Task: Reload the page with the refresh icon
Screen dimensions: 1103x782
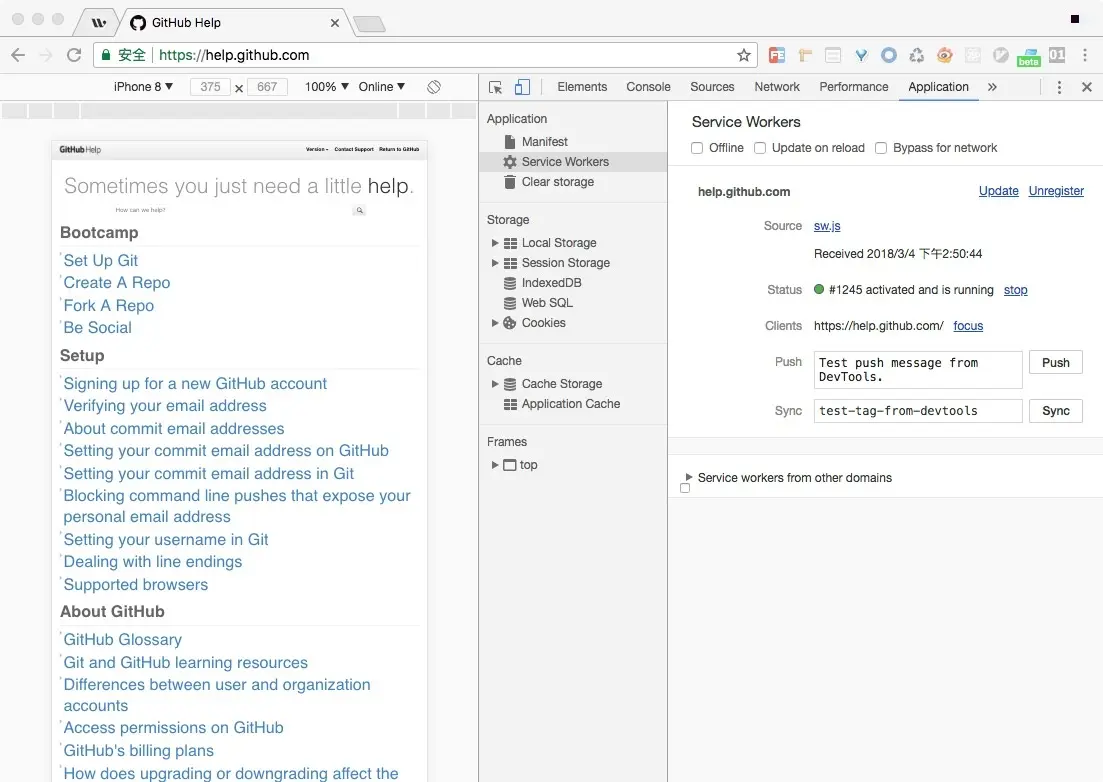Action: (74, 55)
